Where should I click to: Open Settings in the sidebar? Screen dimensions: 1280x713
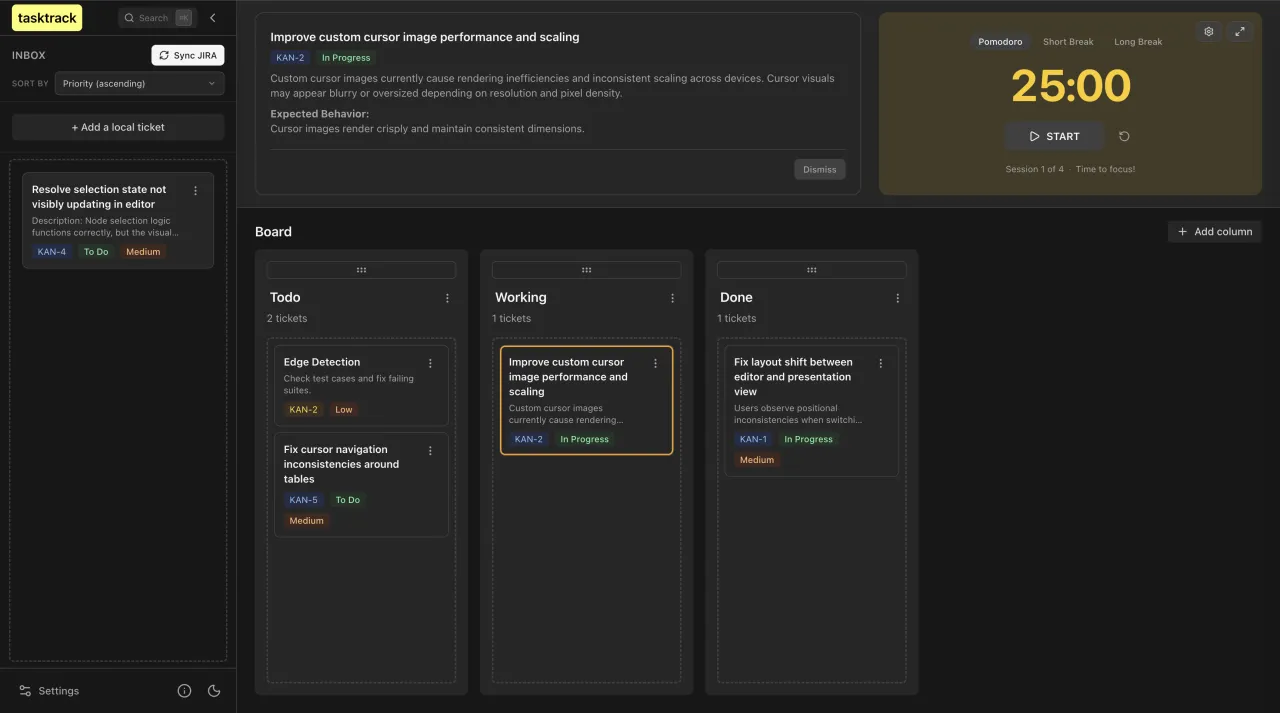tap(49, 691)
